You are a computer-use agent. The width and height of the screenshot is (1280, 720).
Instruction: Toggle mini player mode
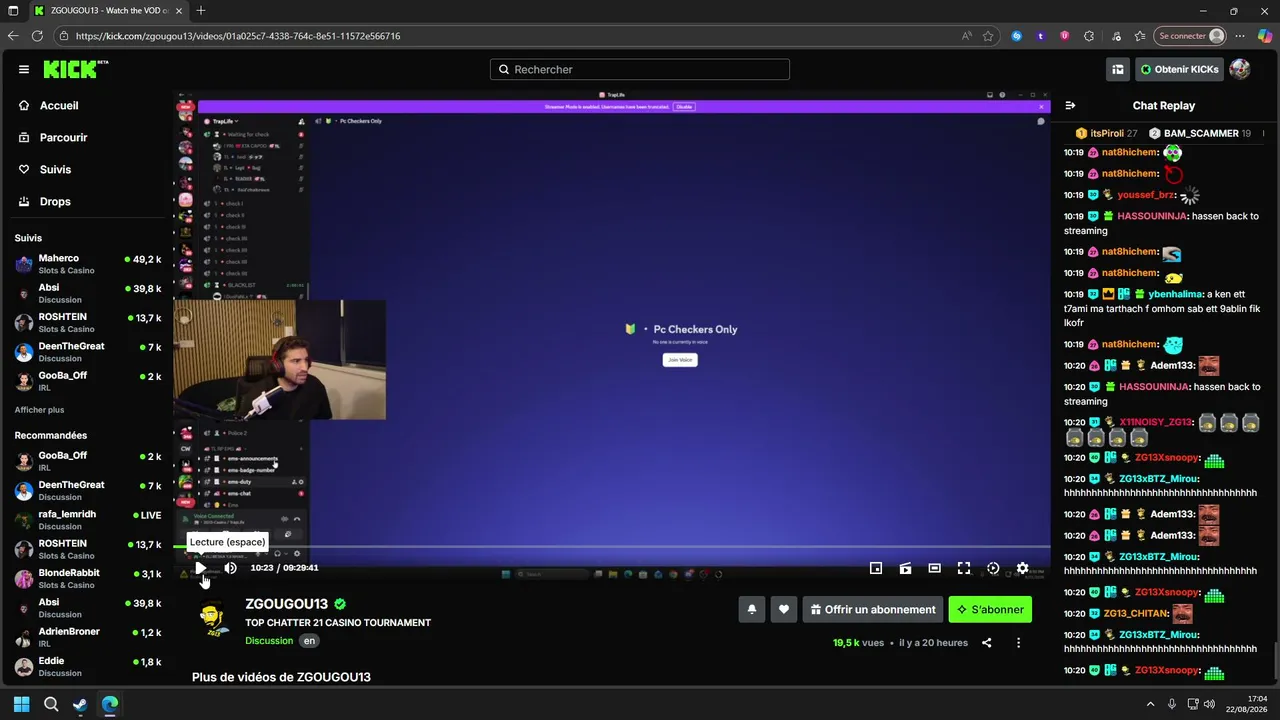pyautogui.click(x=876, y=568)
